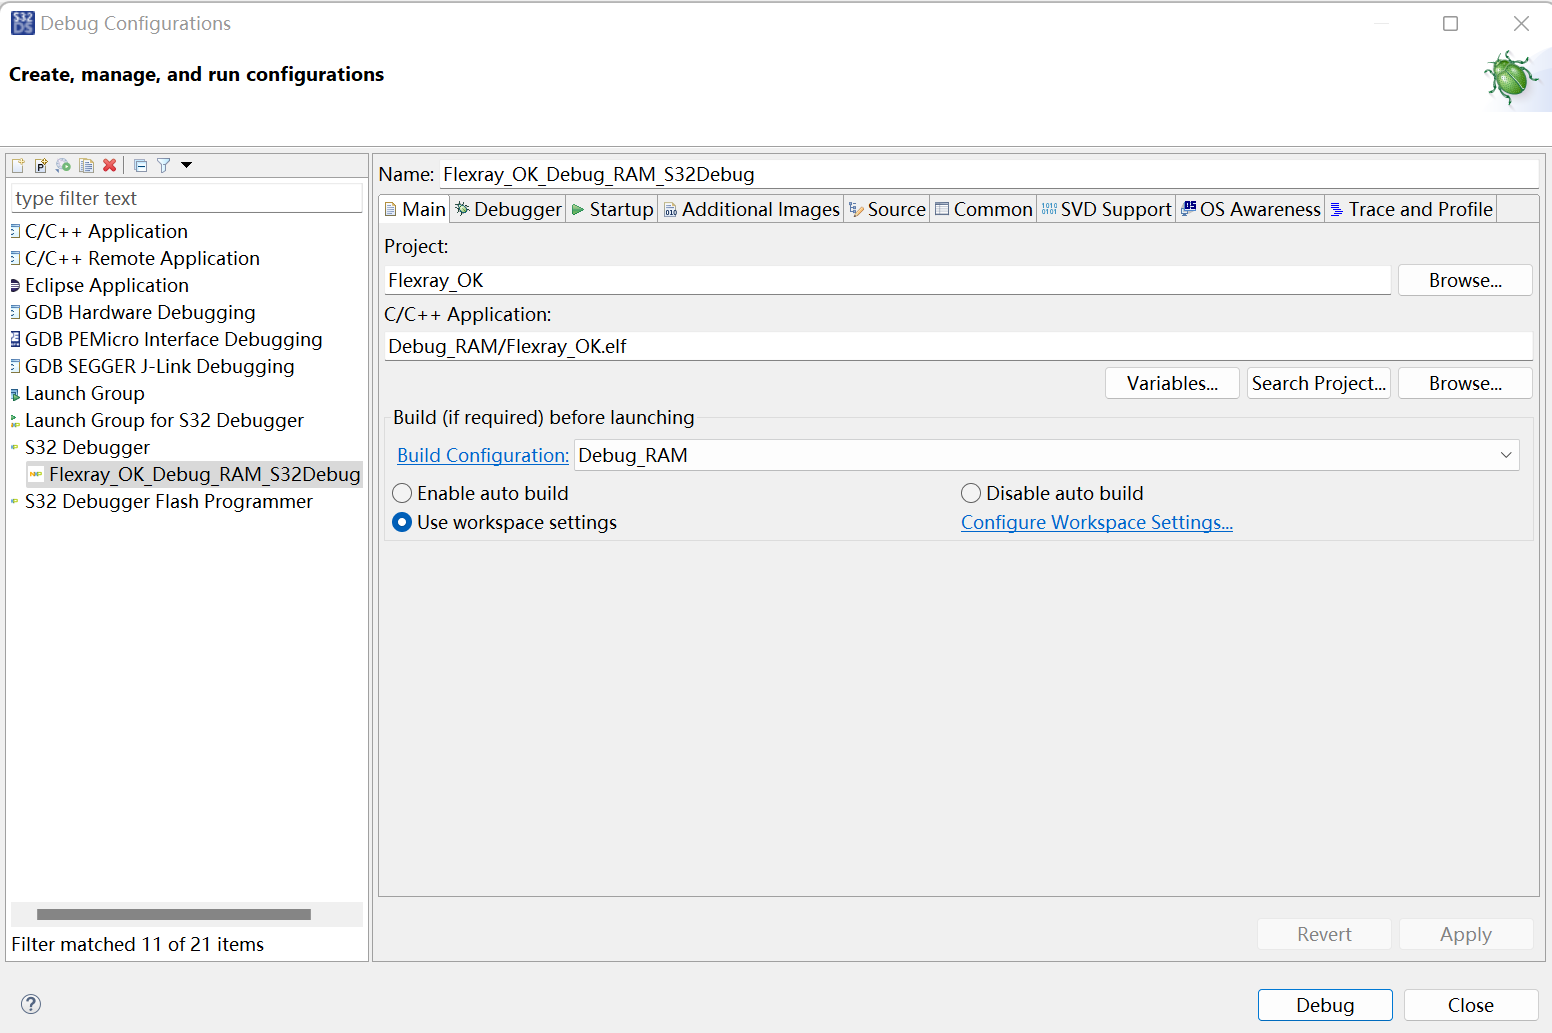Open Configure Workspace Settings link
The height and width of the screenshot is (1033, 1552).
pyautogui.click(x=1097, y=522)
